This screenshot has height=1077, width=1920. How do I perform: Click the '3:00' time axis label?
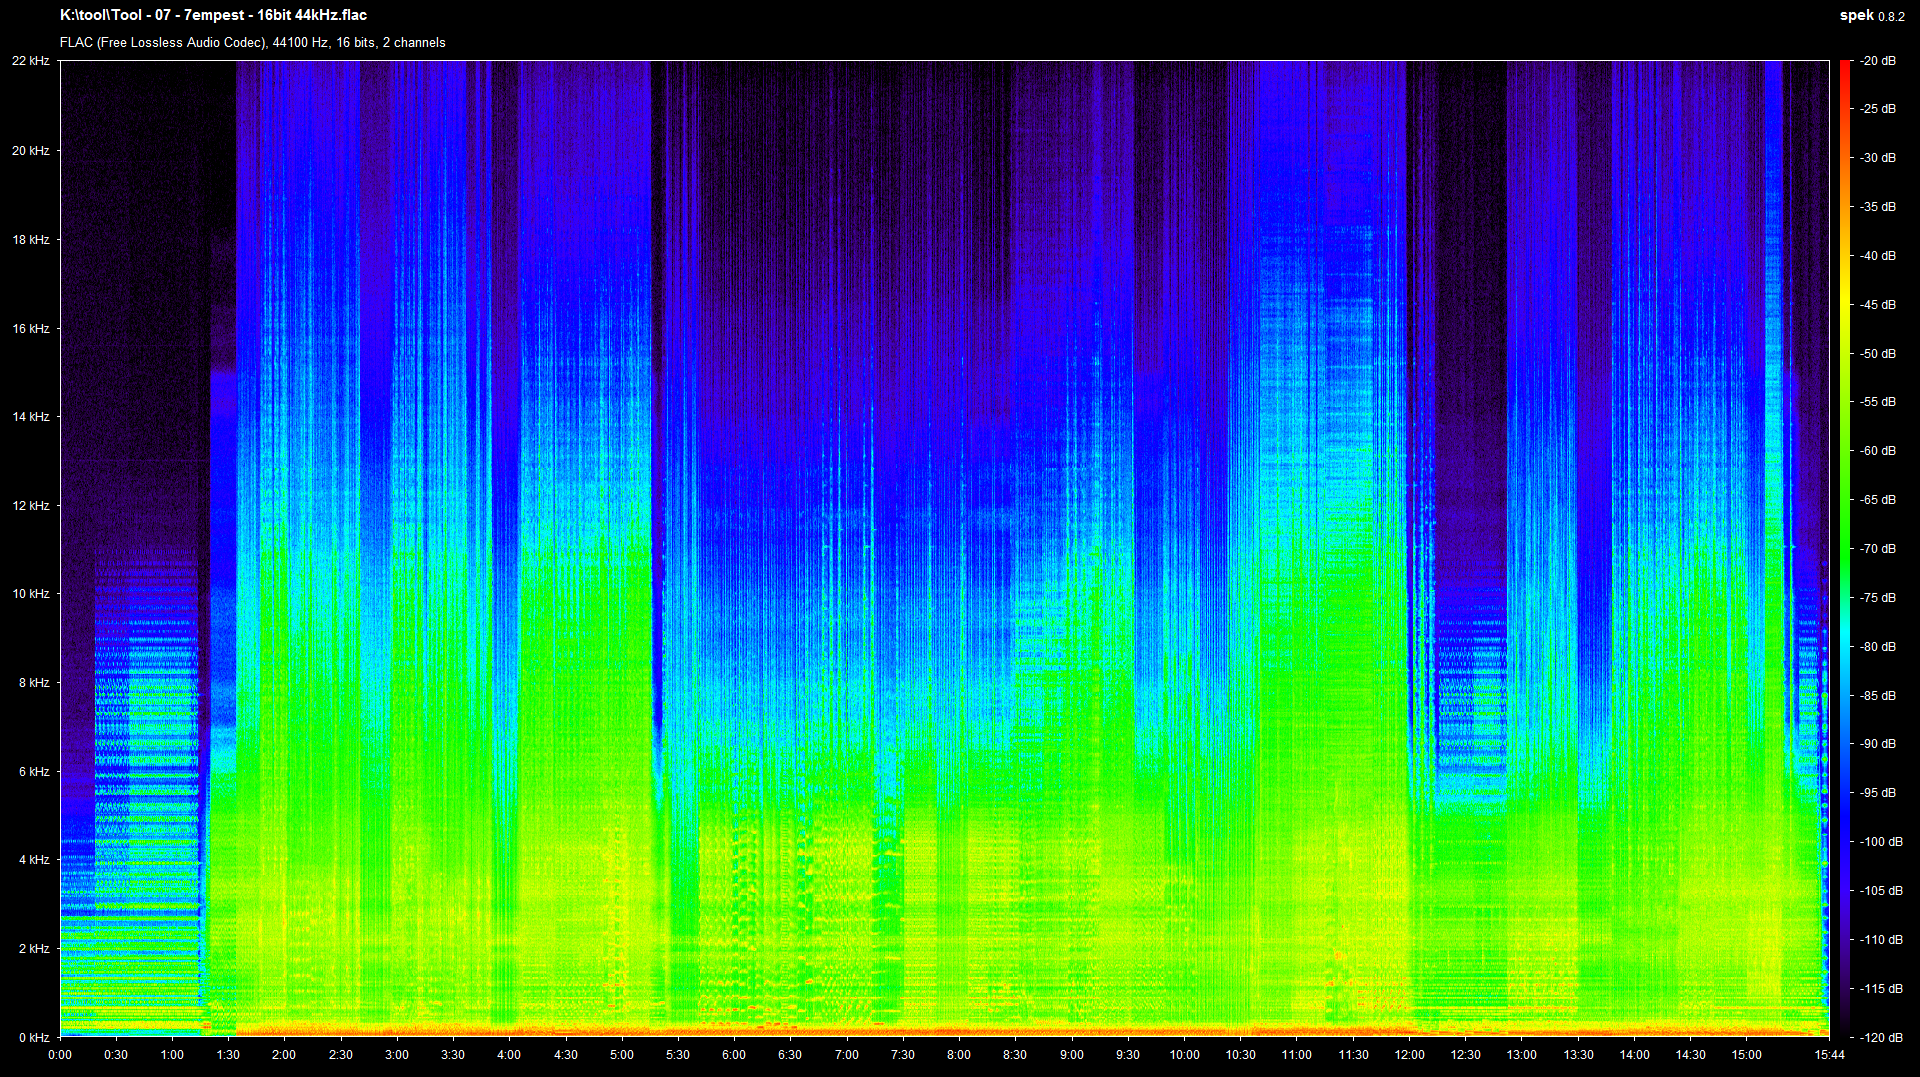point(397,1055)
